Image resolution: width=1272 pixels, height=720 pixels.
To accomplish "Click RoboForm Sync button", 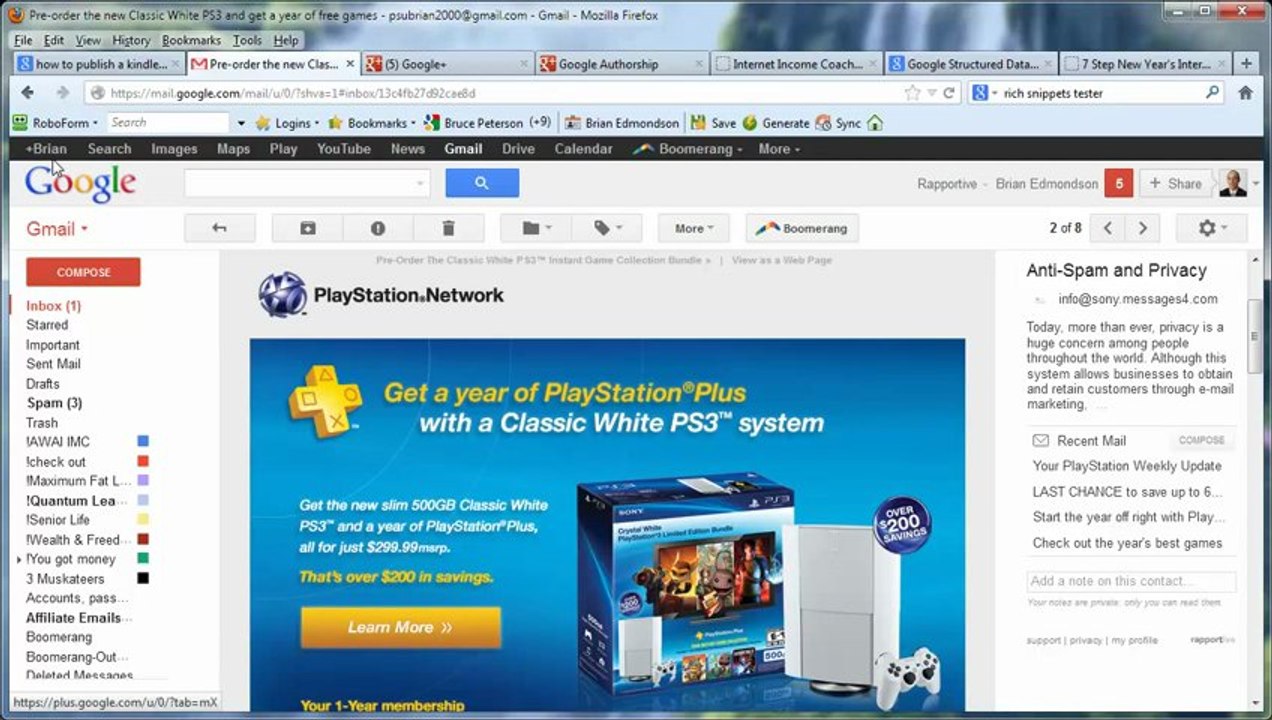I will [838, 123].
